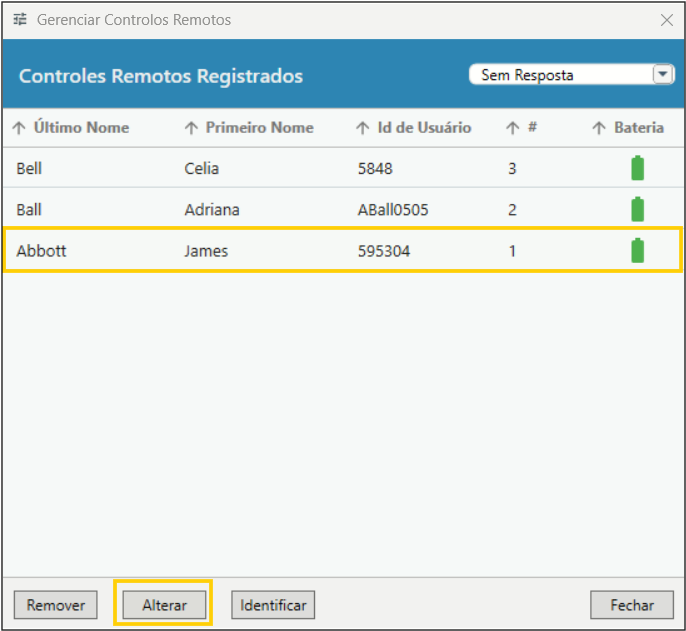
Task: Sort by Bateria column arrow
Action: (x=599, y=128)
